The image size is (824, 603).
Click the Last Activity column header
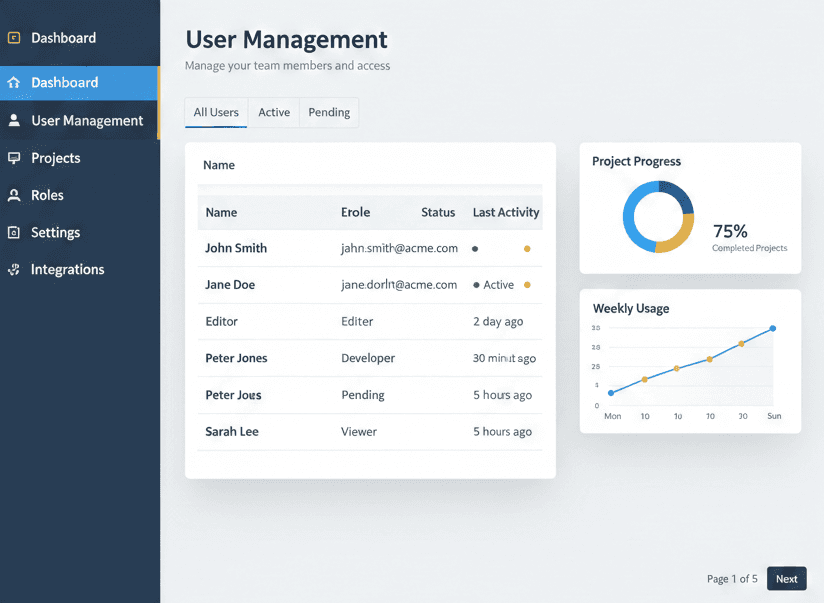click(x=506, y=212)
